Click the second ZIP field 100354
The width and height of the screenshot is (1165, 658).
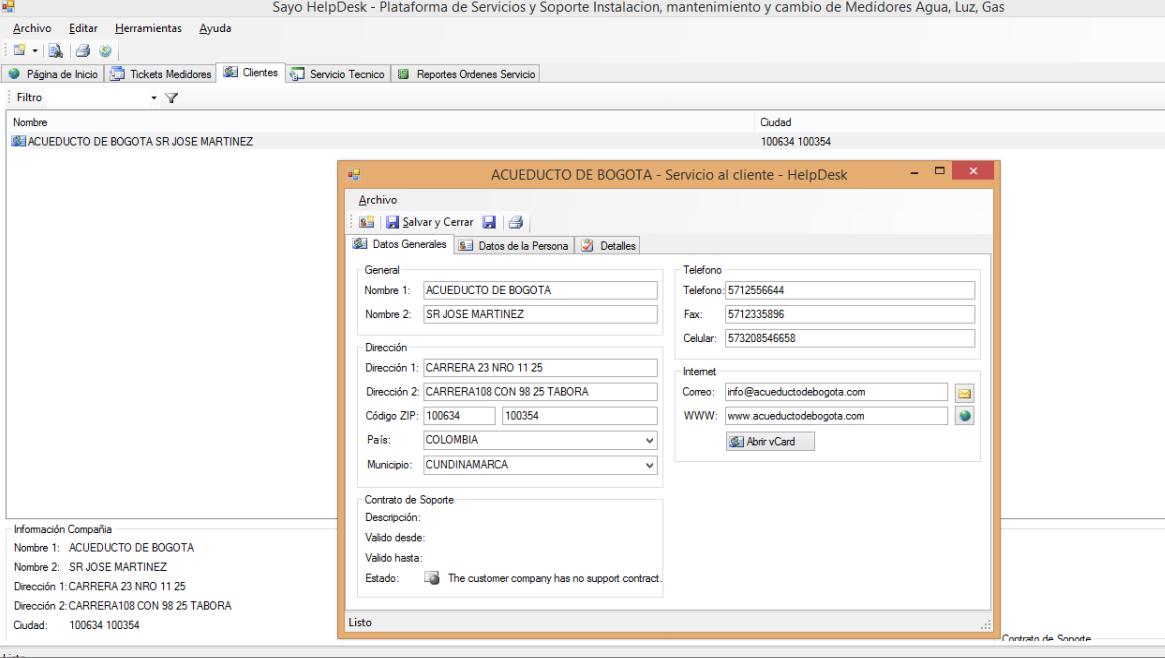pos(580,416)
